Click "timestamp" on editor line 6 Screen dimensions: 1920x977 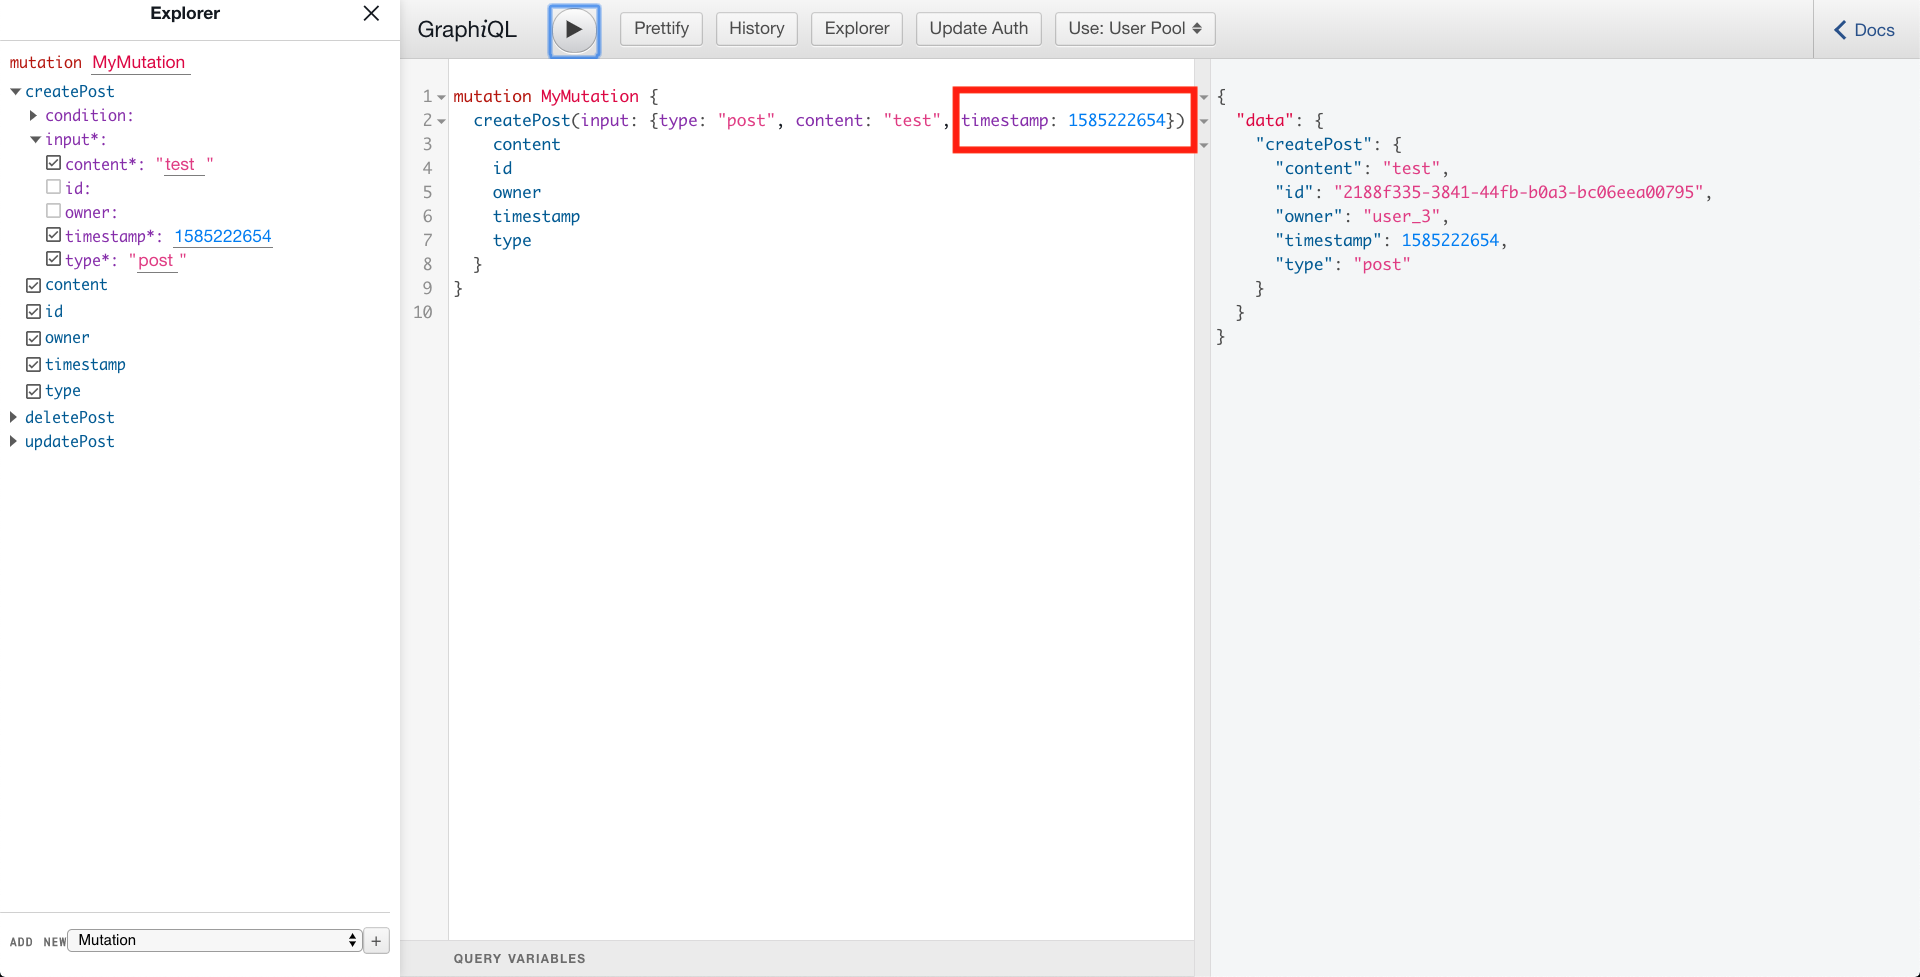click(536, 216)
